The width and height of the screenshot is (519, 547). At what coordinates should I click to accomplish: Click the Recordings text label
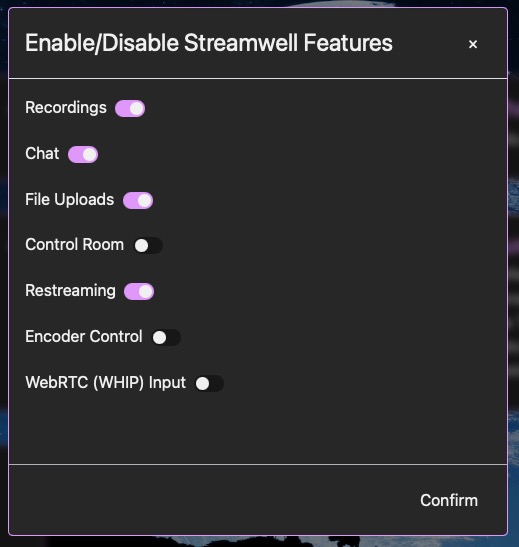[66, 108]
